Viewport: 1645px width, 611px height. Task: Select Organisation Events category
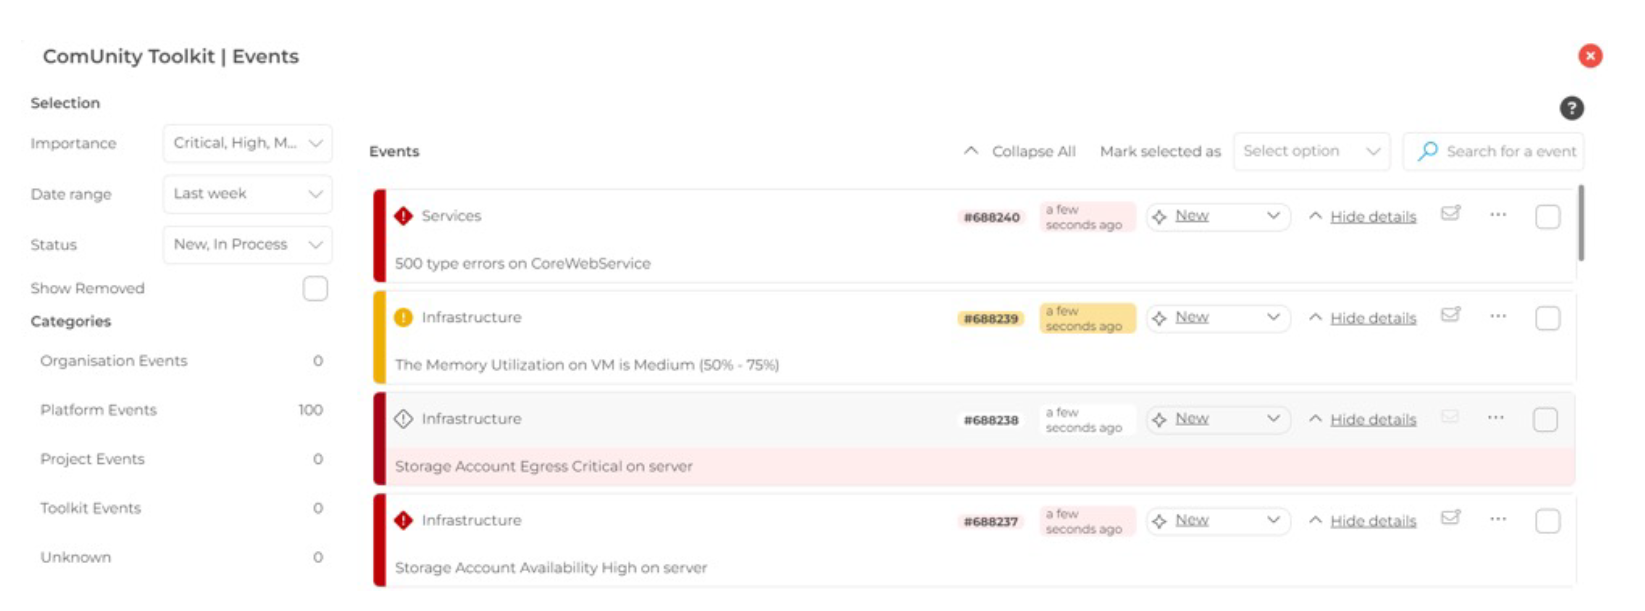coord(113,361)
